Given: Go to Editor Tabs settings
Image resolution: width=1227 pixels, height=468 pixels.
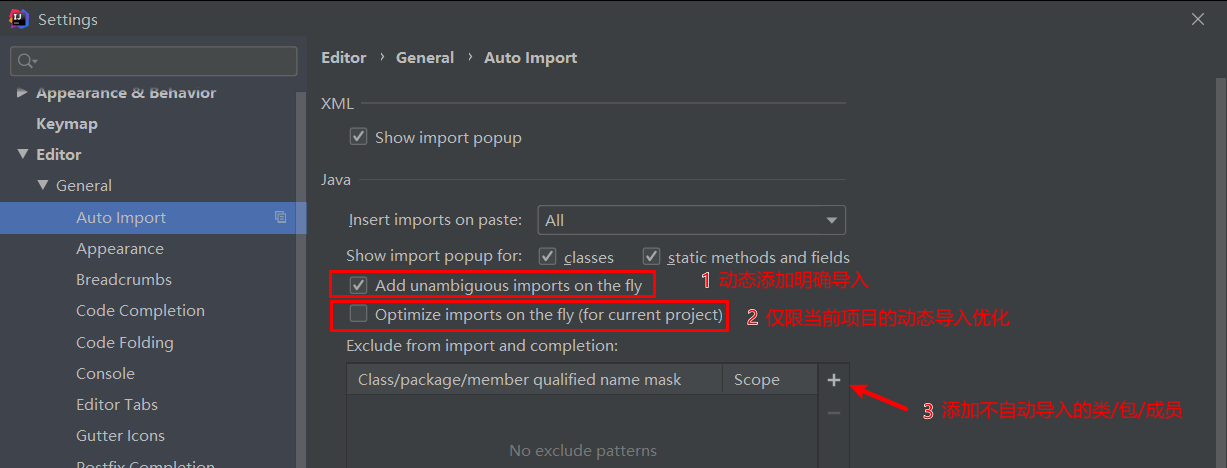Looking at the screenshot, I should coord(117,404).
